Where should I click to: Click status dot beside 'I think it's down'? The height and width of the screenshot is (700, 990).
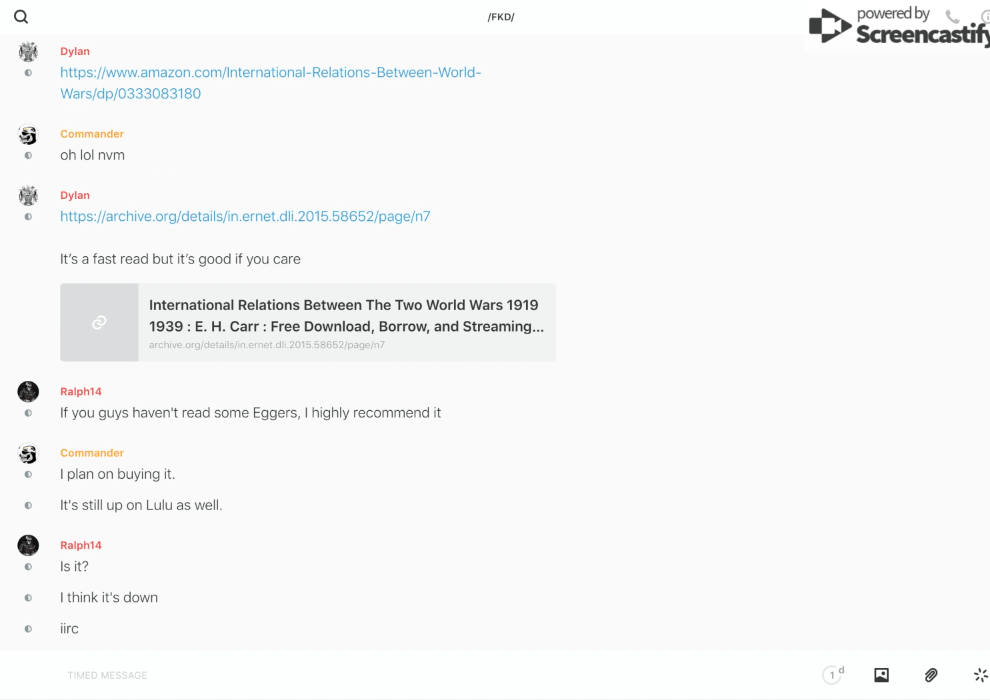(x=28, y=598)
